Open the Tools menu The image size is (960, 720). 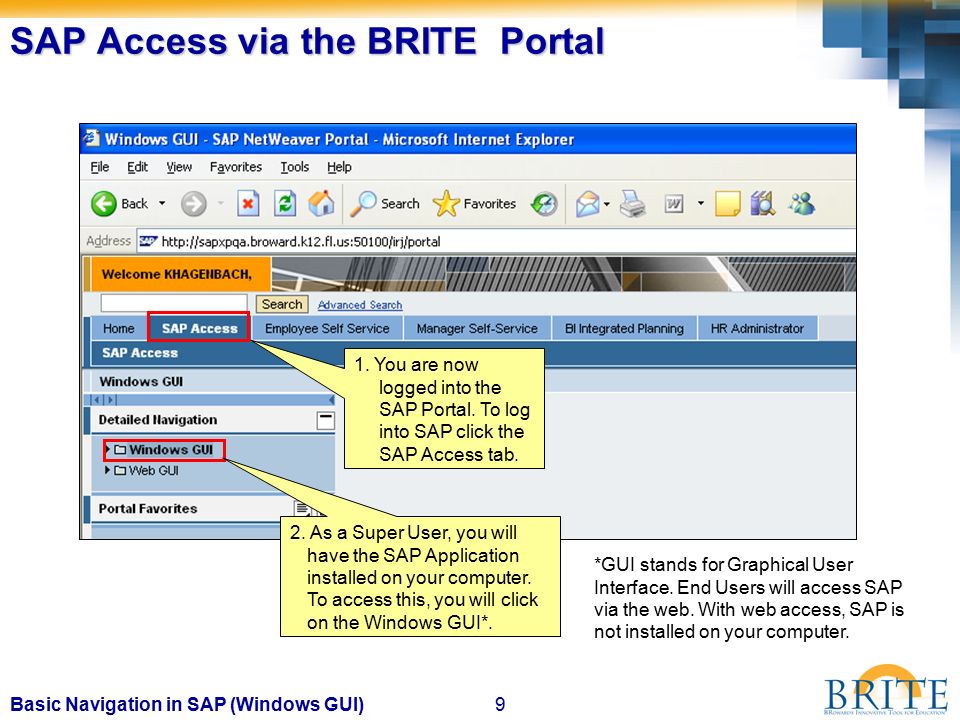[x=294, y=167]
